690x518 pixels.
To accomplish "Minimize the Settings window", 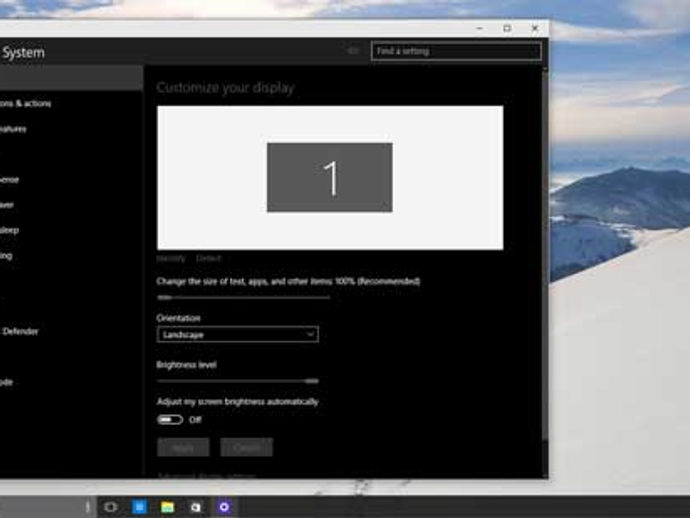I will [480, 28].
